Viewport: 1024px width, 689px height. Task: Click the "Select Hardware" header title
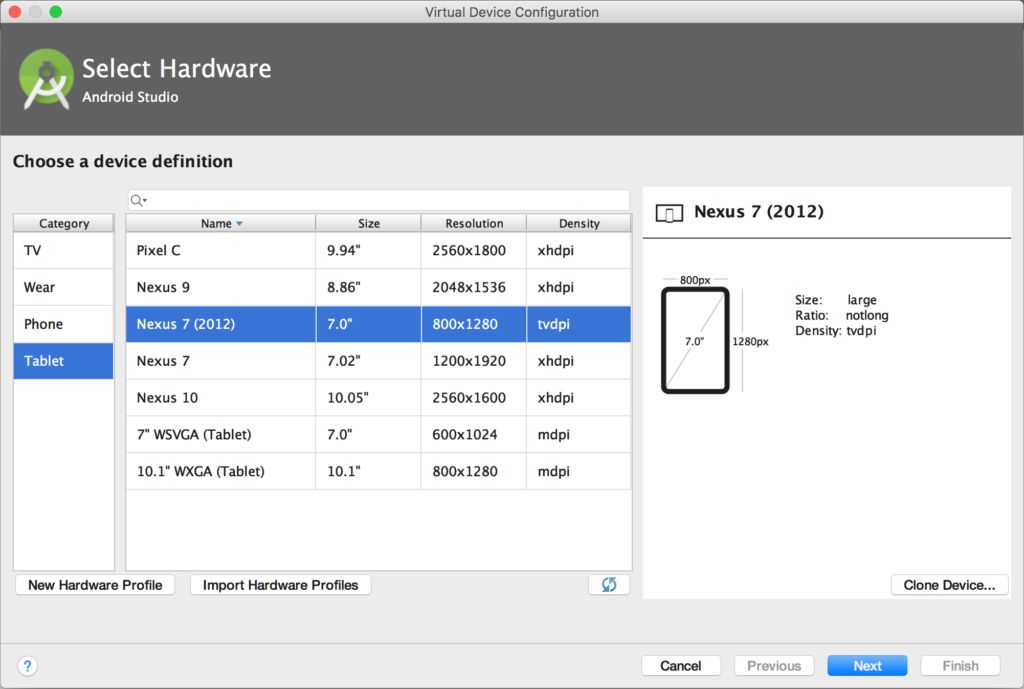pos(176,69)
